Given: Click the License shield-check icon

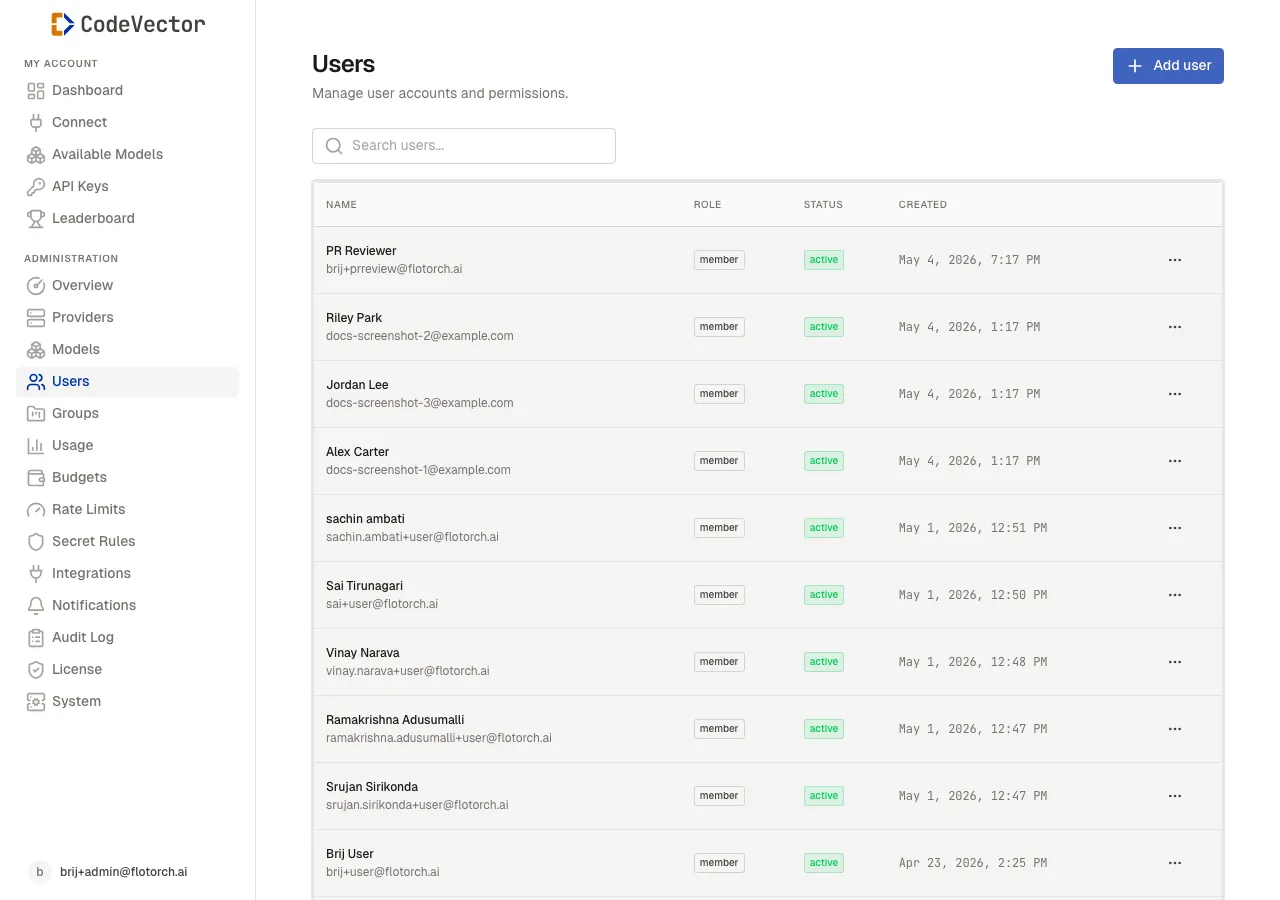Looking at the screenshot, I should pos(36,670).
